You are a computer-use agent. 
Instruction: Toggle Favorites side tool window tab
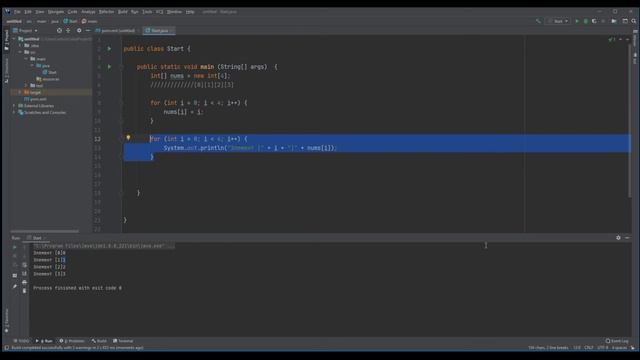pyautogui.click(x=6, y=320)
